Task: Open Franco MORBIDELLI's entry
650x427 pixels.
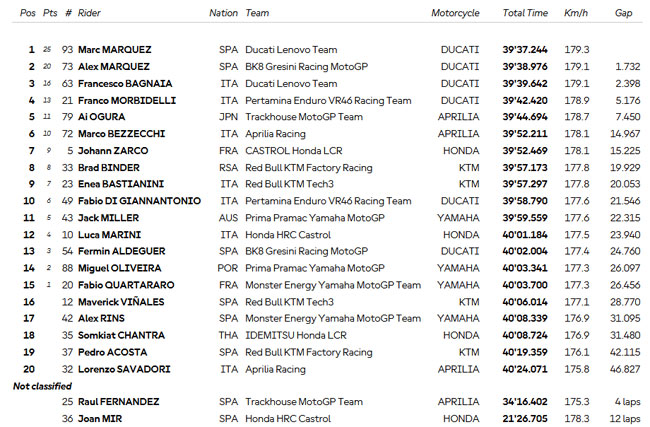Action: pos(127,101)
